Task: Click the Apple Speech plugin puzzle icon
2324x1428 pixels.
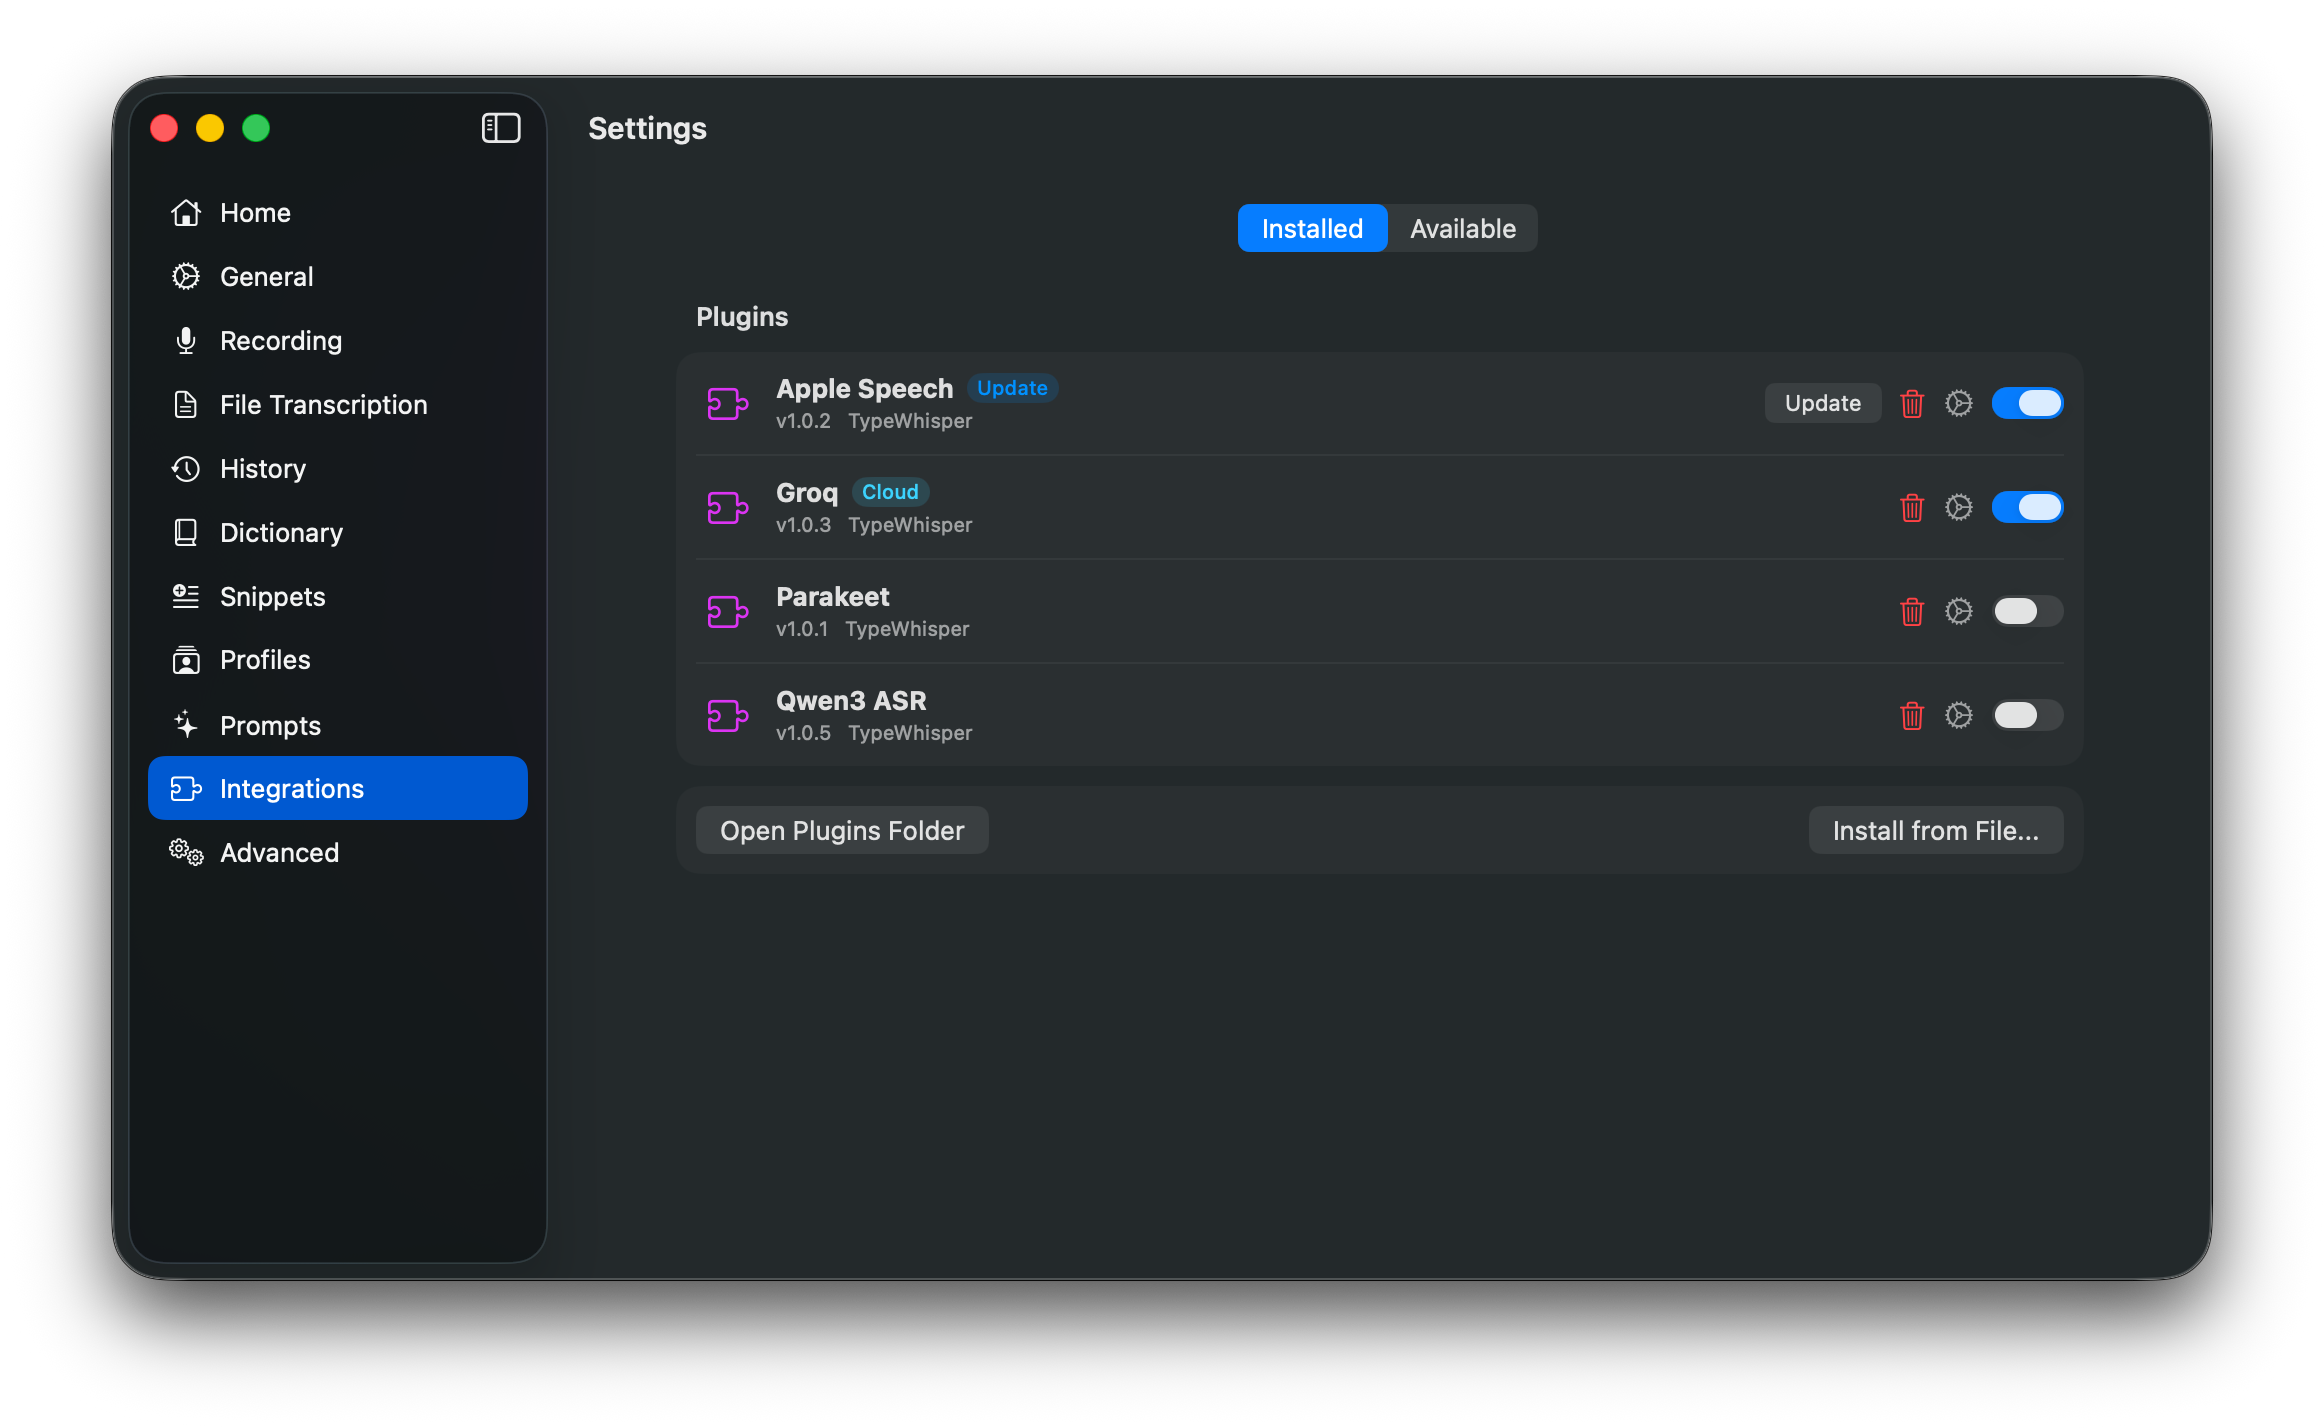Action: pos(727,403)
